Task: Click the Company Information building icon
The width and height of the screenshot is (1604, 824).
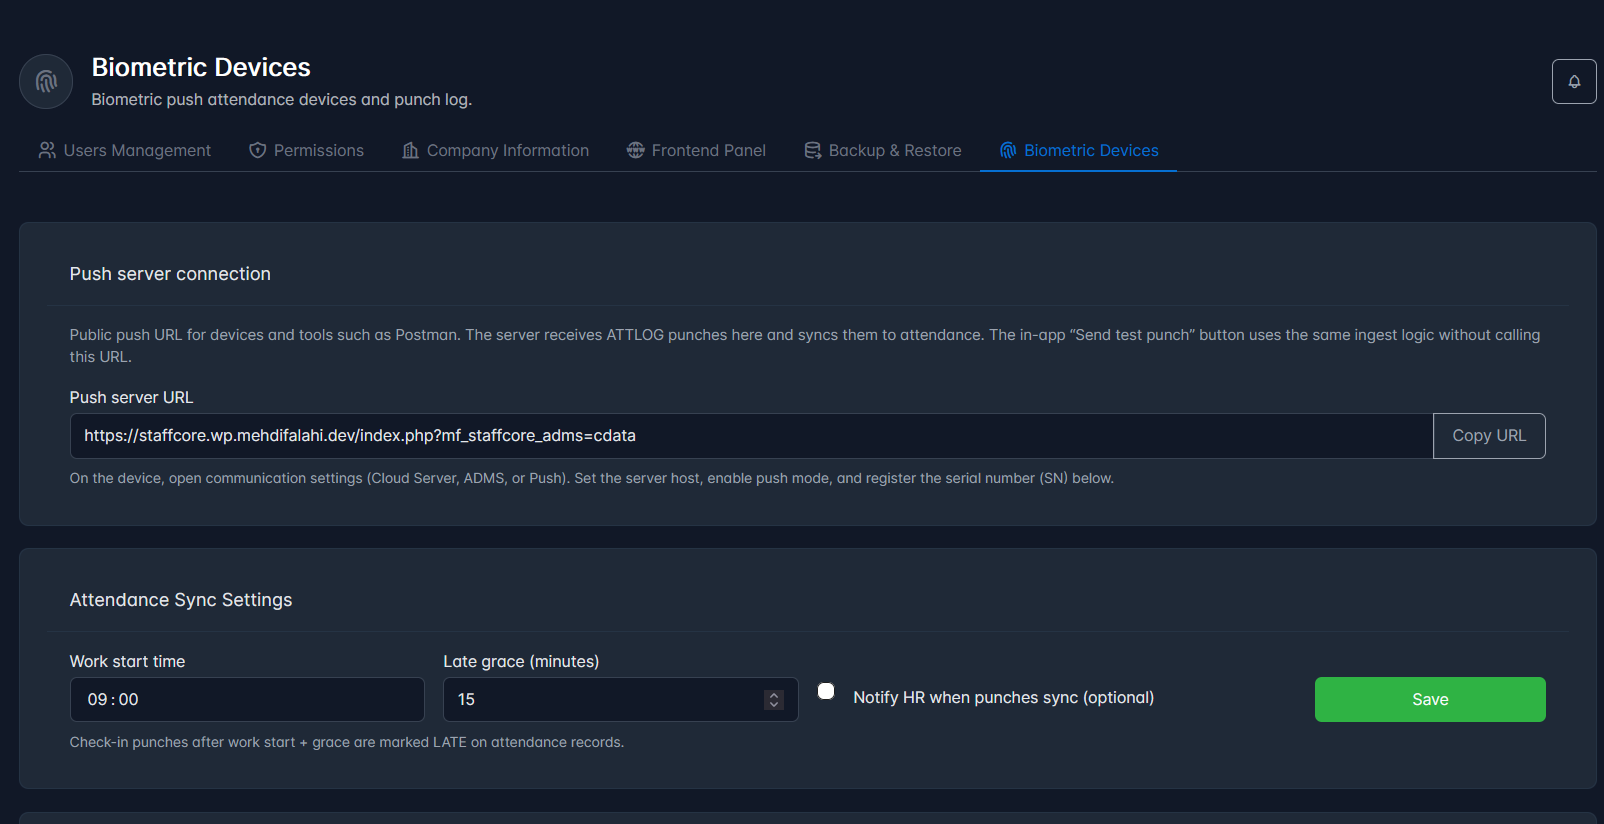Action: (x=410, y=150)
